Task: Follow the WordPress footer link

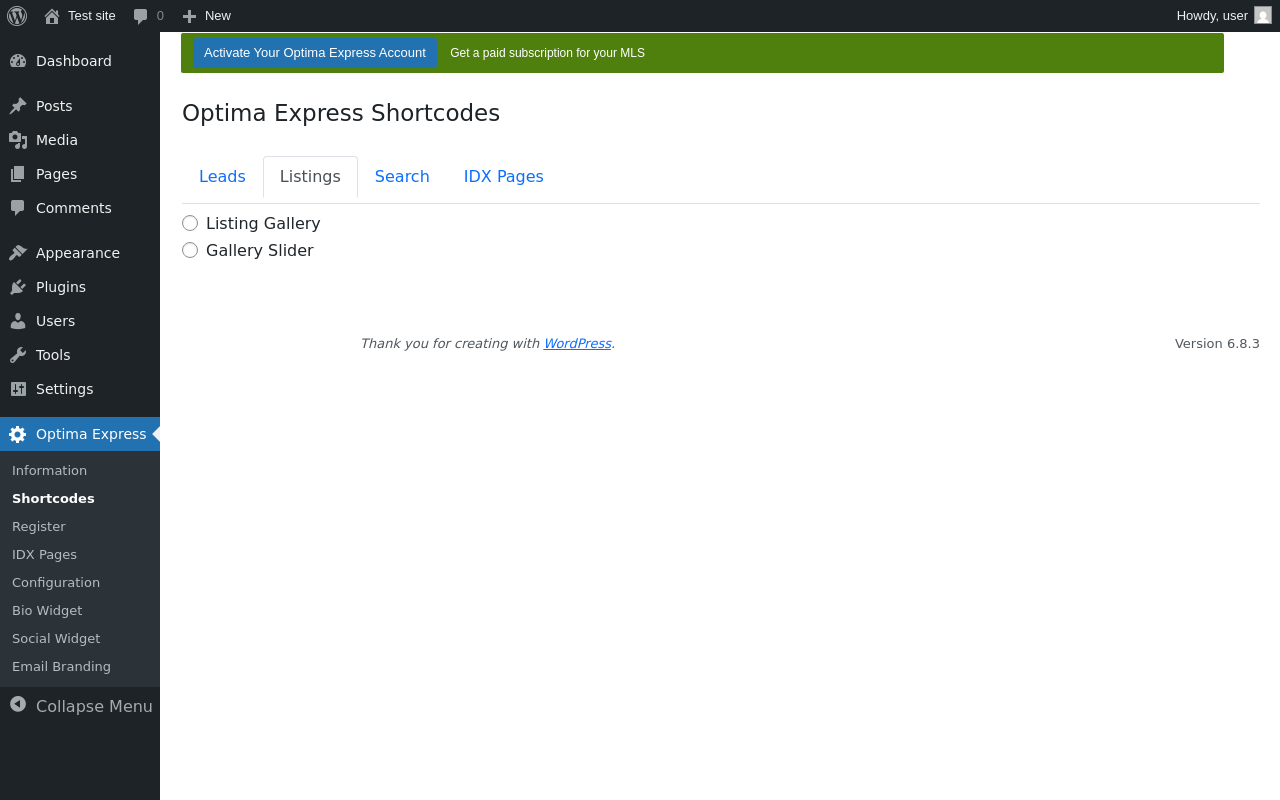Action: 577,343
